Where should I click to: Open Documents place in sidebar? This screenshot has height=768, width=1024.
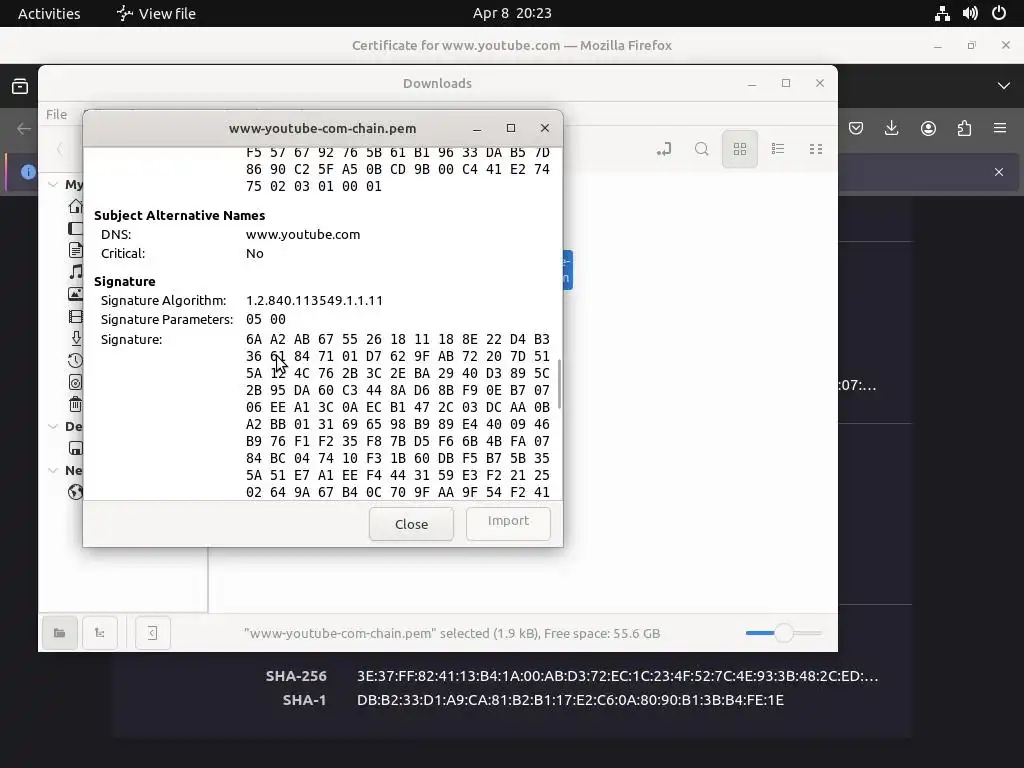76,250
